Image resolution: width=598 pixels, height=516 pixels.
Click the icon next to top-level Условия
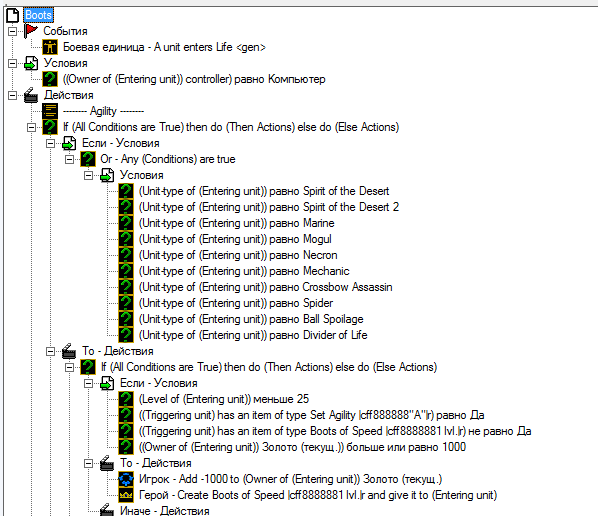pos(31,63)
